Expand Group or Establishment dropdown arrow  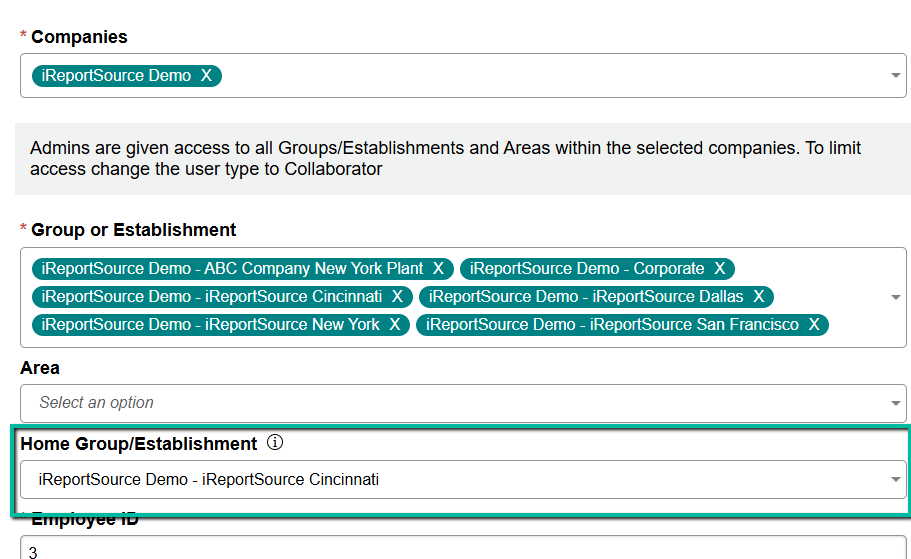point(895,297)
